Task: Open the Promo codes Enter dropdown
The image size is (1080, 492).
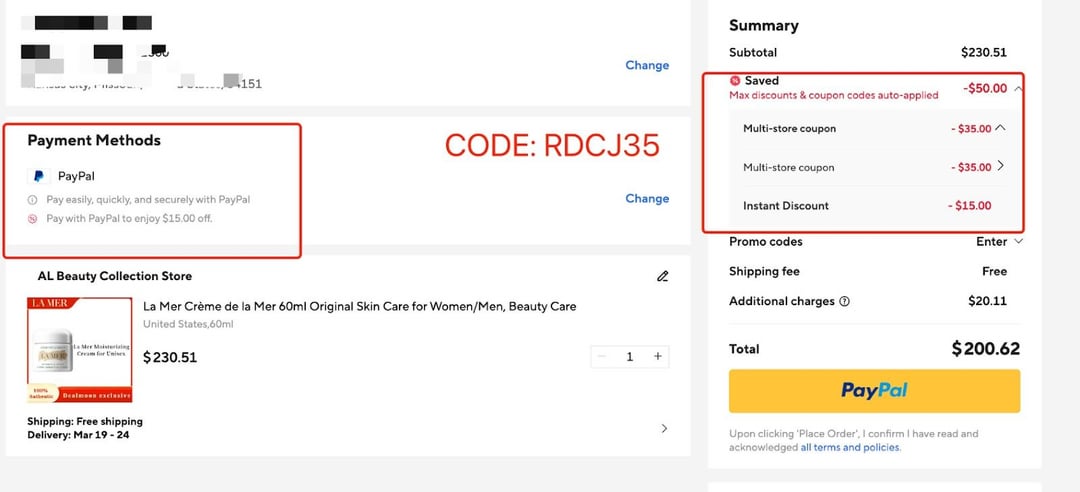Action: click(x=1000, y=241)
